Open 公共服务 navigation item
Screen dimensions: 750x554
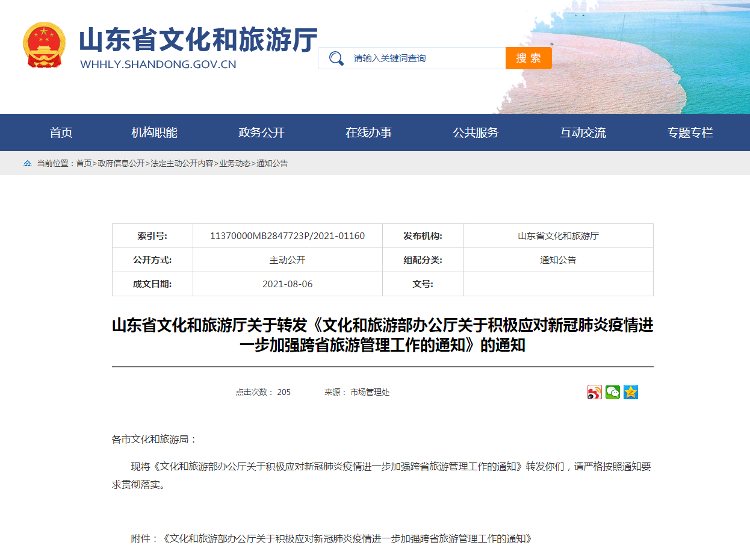pos(475,133)
